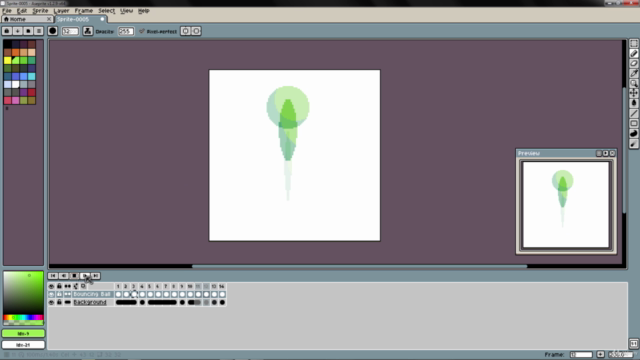640x360 pixels.
Task: Open the Layer menu
Action: pyautogui.click(x=62, y=11)
